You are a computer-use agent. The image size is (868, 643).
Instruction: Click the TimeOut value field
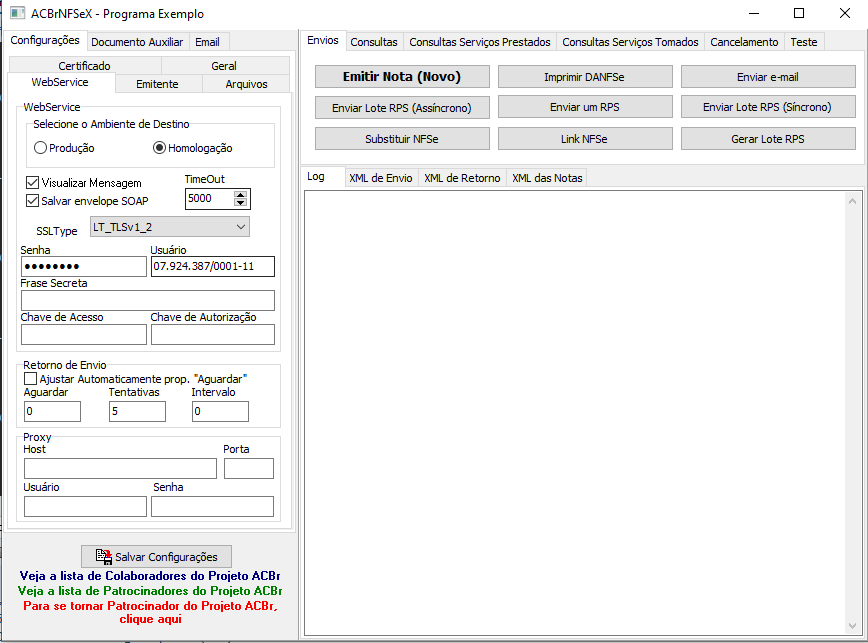(x=210, y=199)
